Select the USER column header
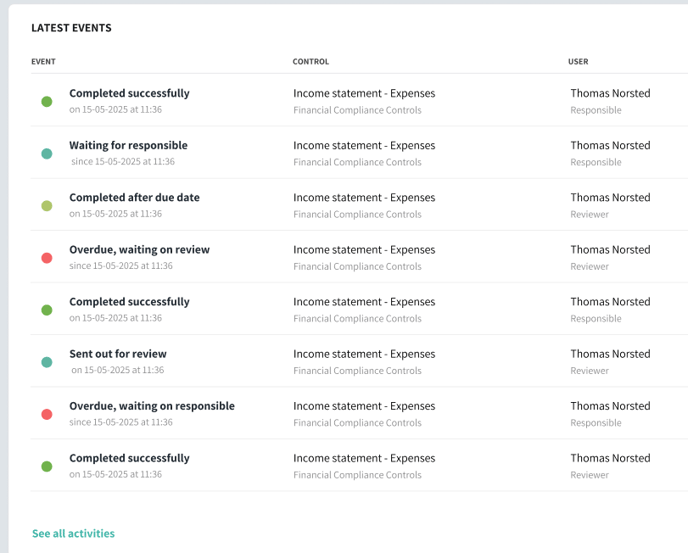The width and height of the screenshot is (688, 553). click(x=578, y=61)
